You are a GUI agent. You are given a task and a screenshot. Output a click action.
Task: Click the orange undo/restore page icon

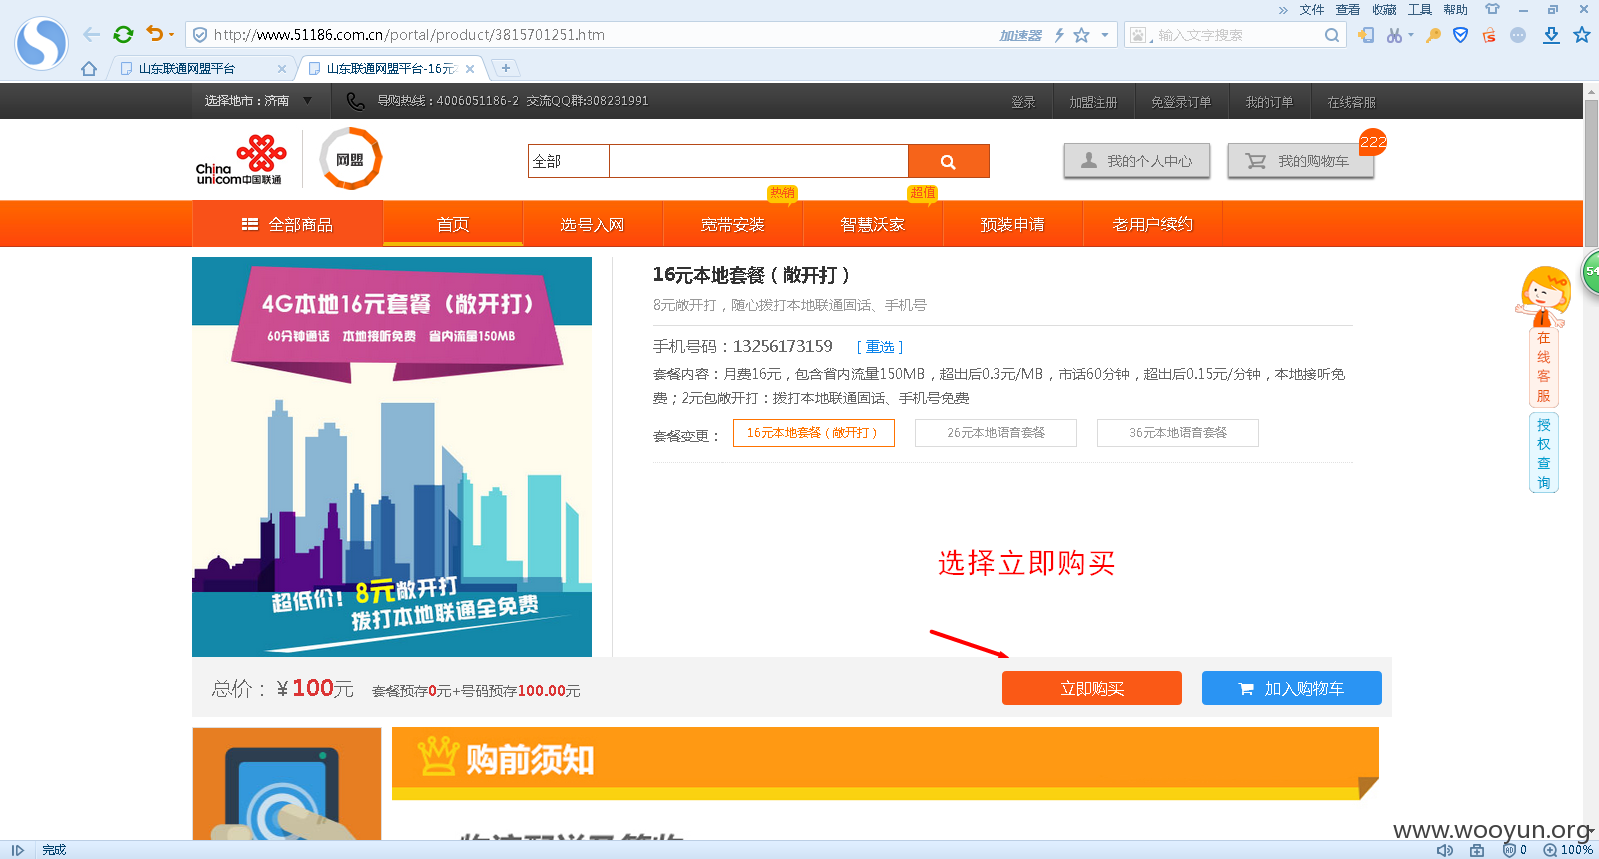tap(154, 34)
